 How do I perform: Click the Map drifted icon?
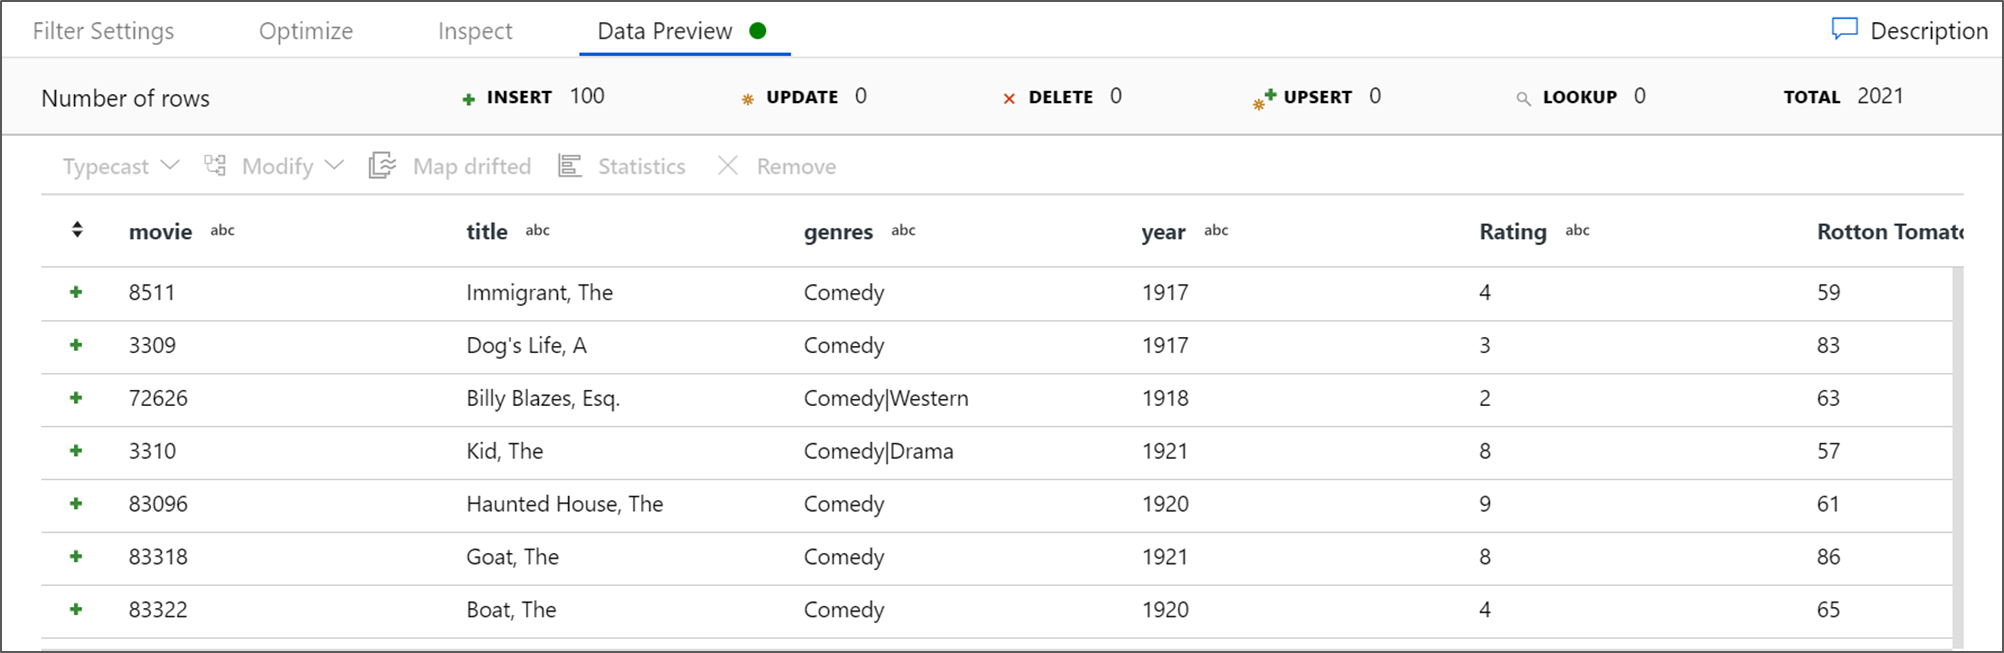[x=382, y=165]
